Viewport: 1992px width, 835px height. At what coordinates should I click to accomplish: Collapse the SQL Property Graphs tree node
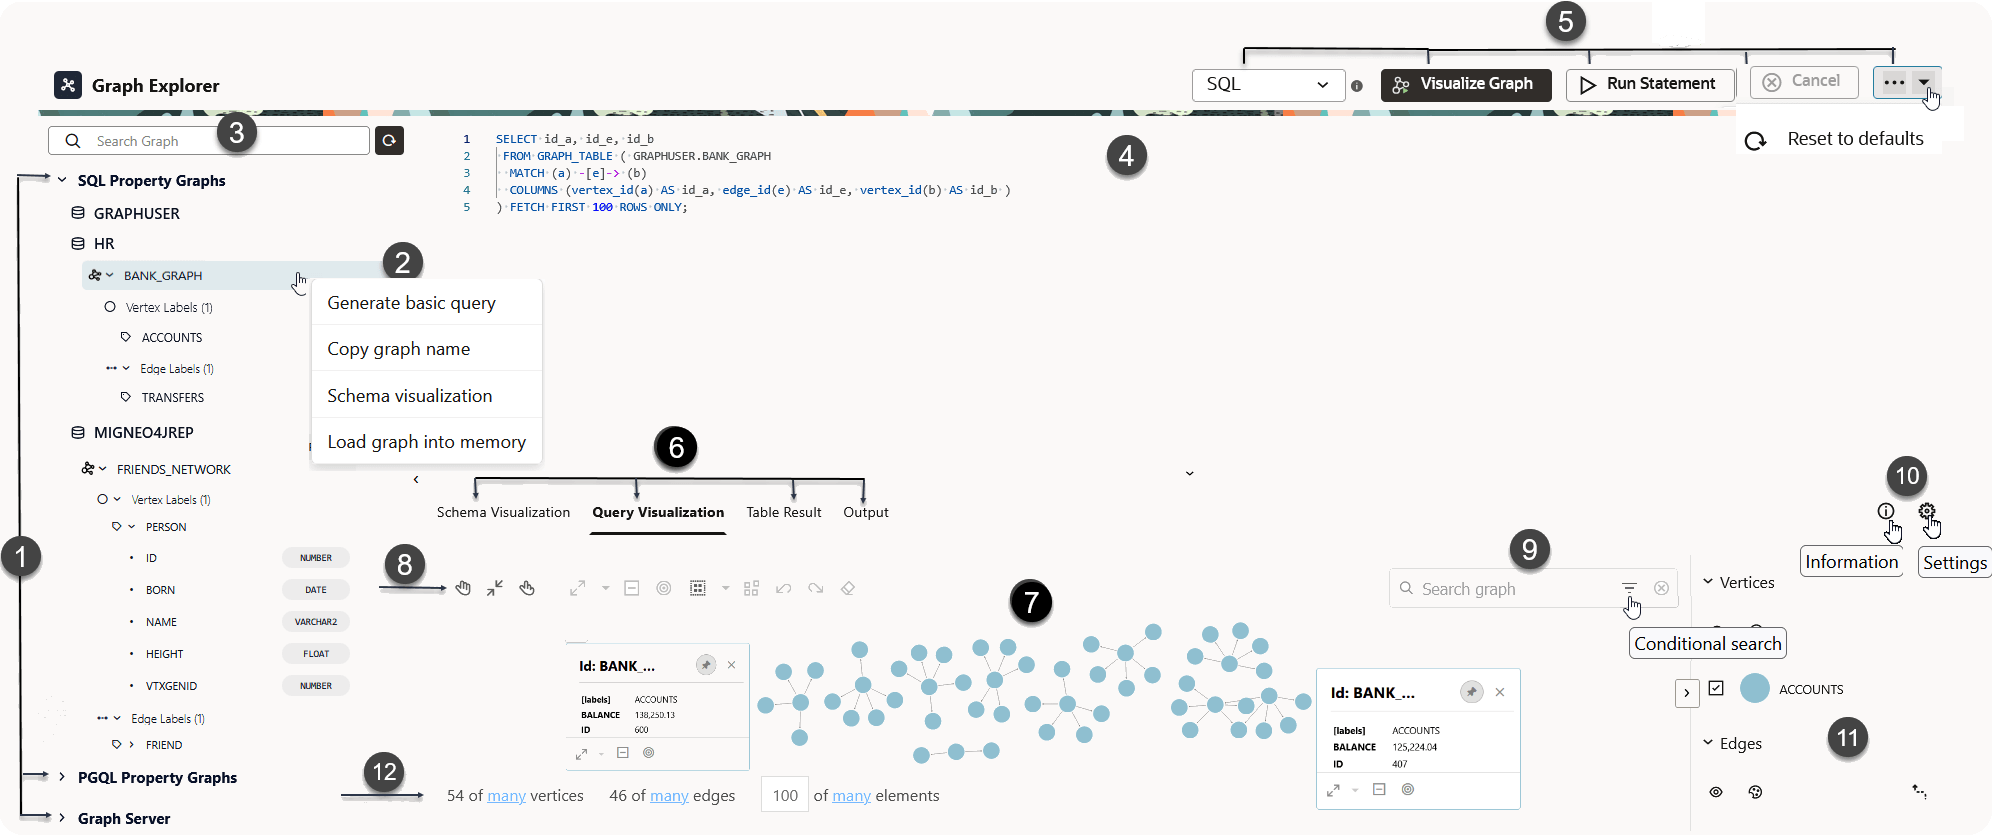(x=62, y=180)
